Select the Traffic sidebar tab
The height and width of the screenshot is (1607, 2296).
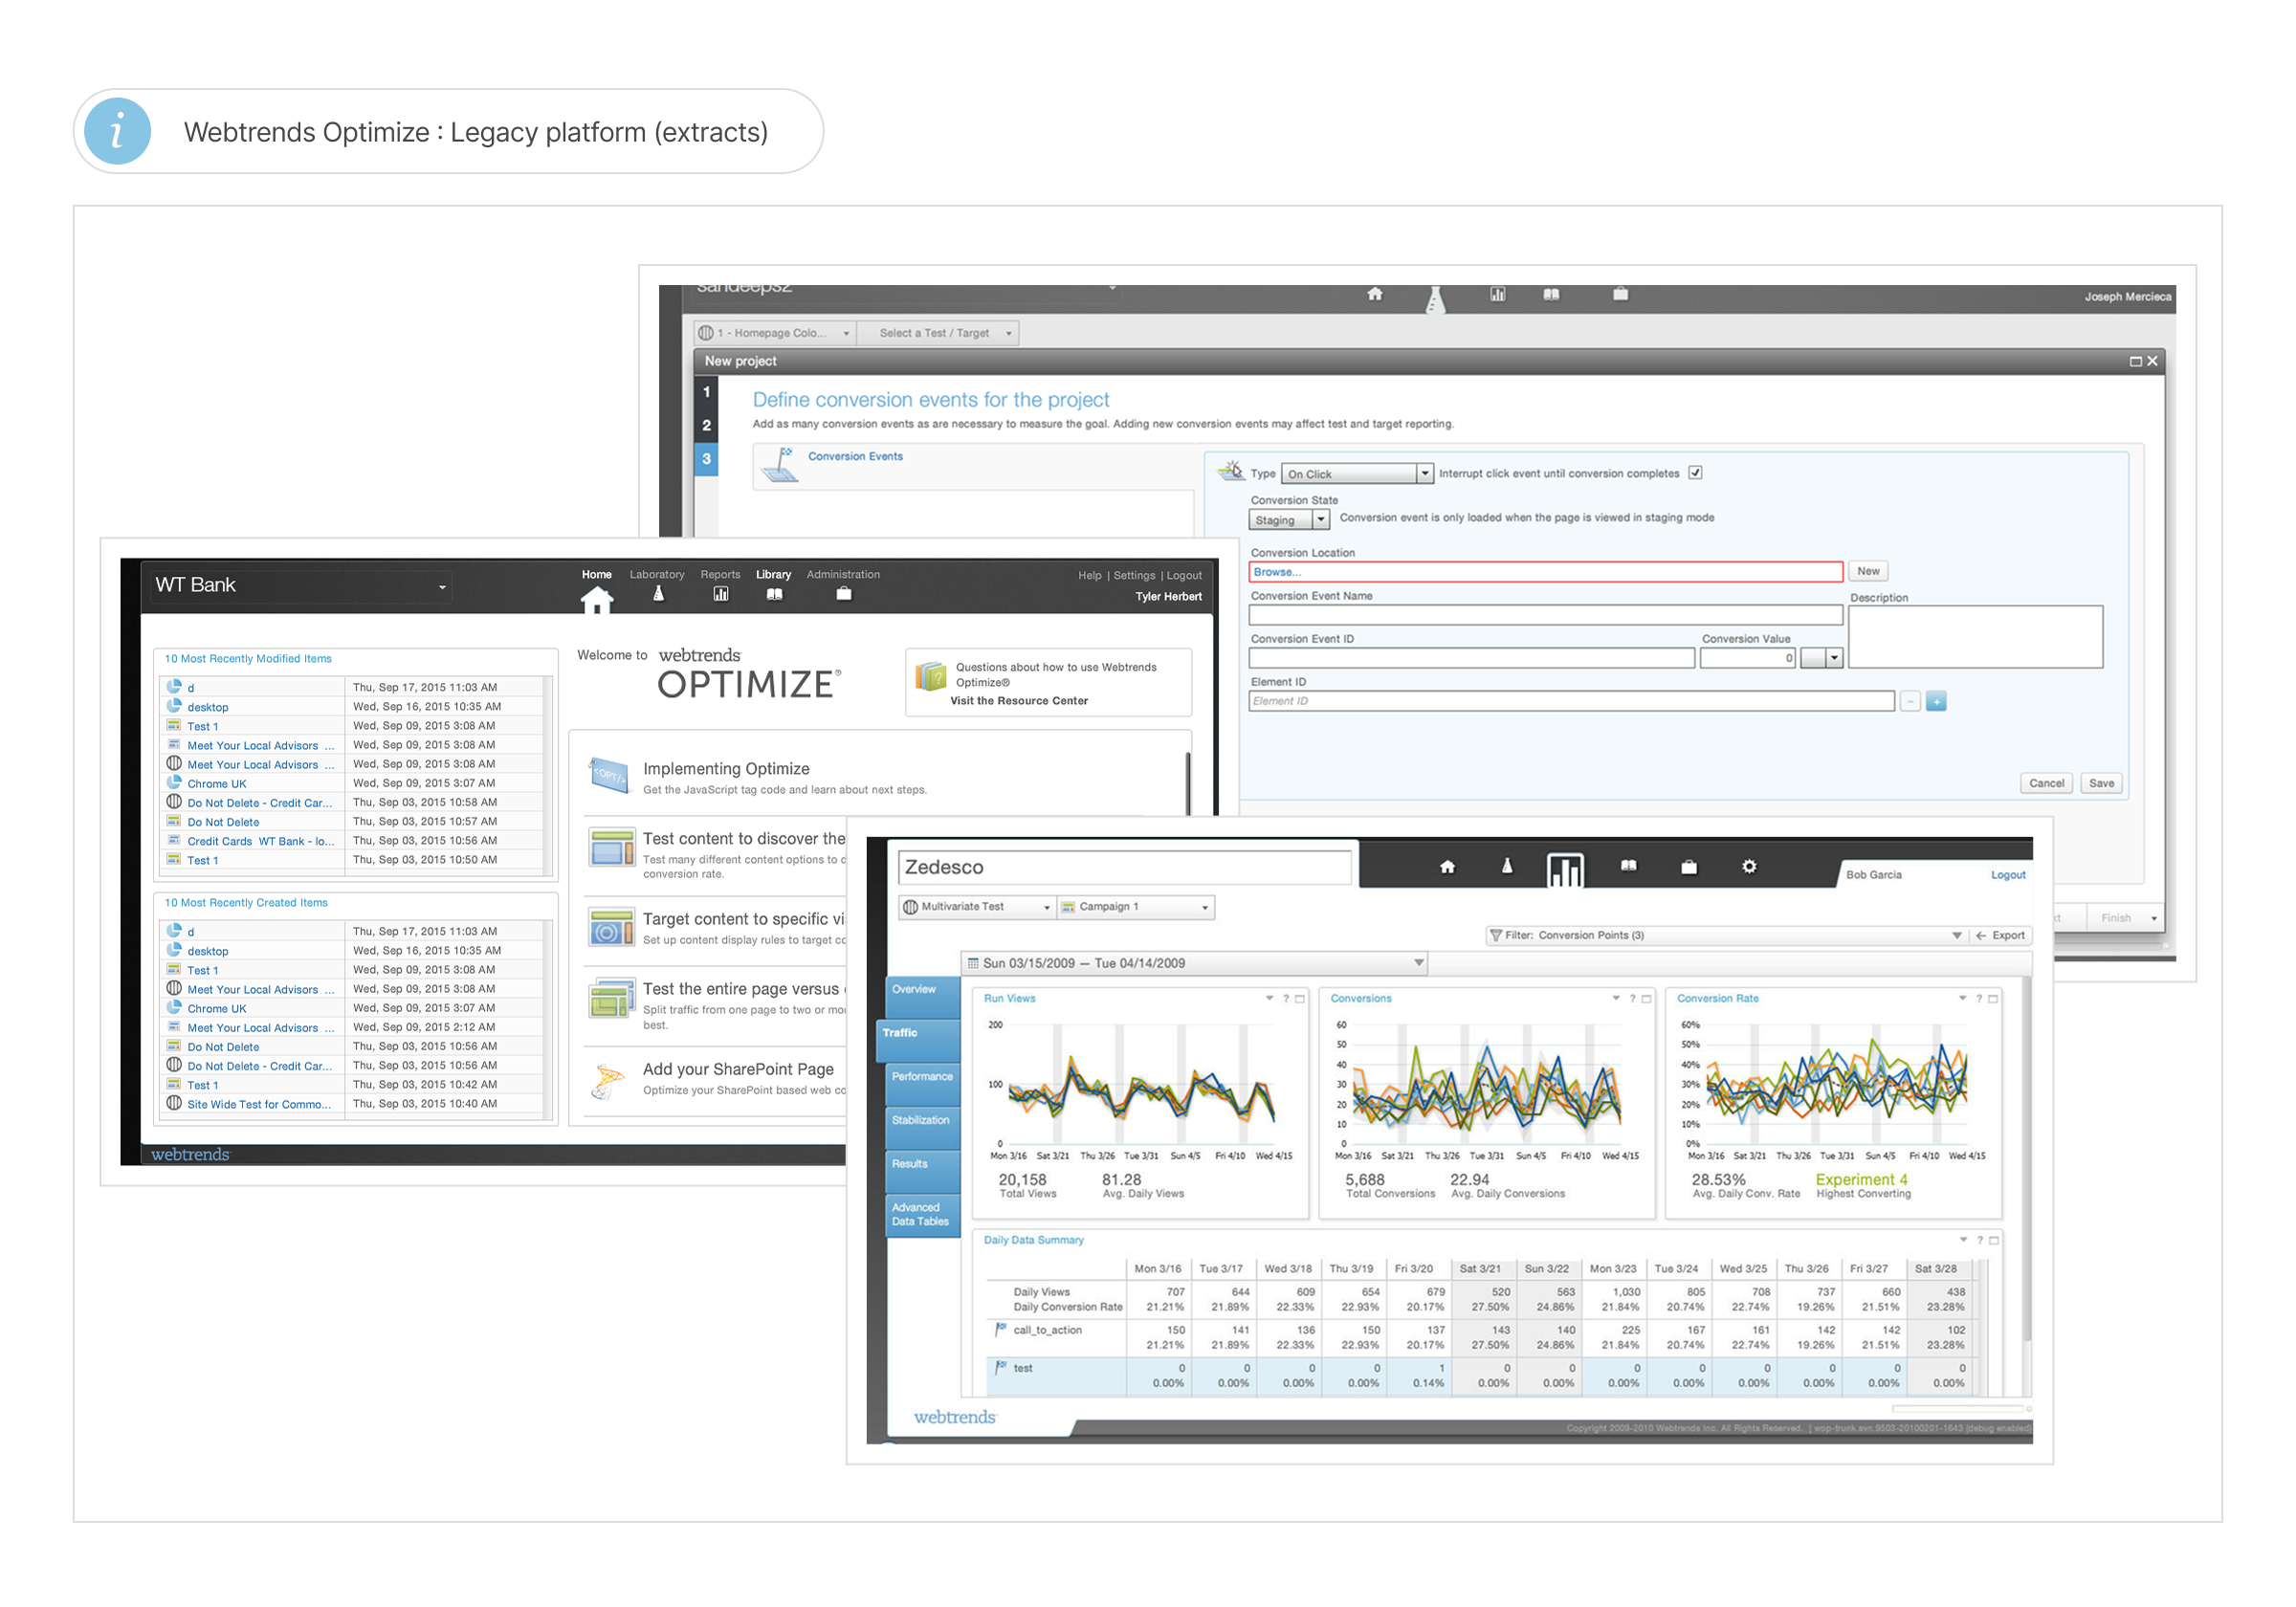tap(917, 1040)
